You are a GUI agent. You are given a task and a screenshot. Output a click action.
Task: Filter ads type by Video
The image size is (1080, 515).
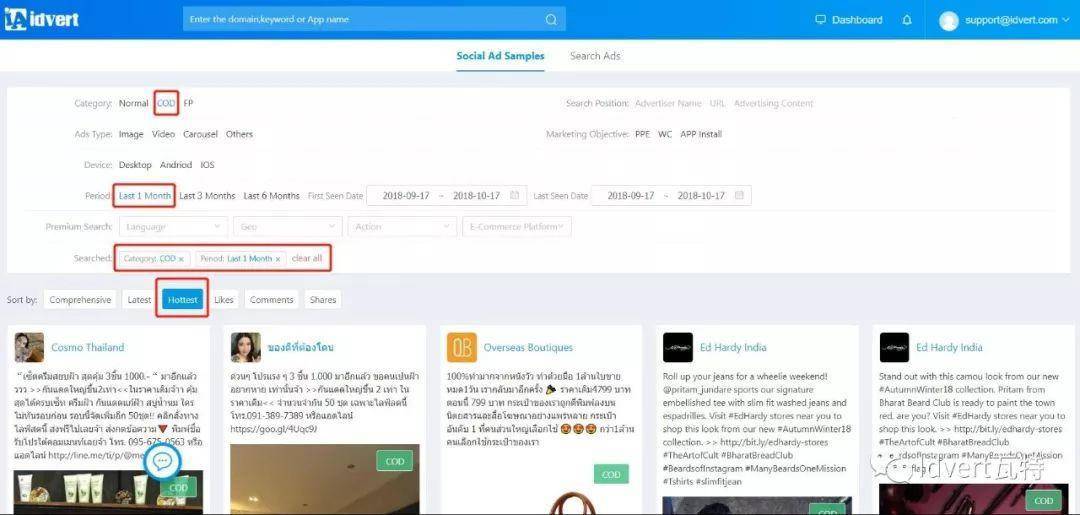click(163, 134)
